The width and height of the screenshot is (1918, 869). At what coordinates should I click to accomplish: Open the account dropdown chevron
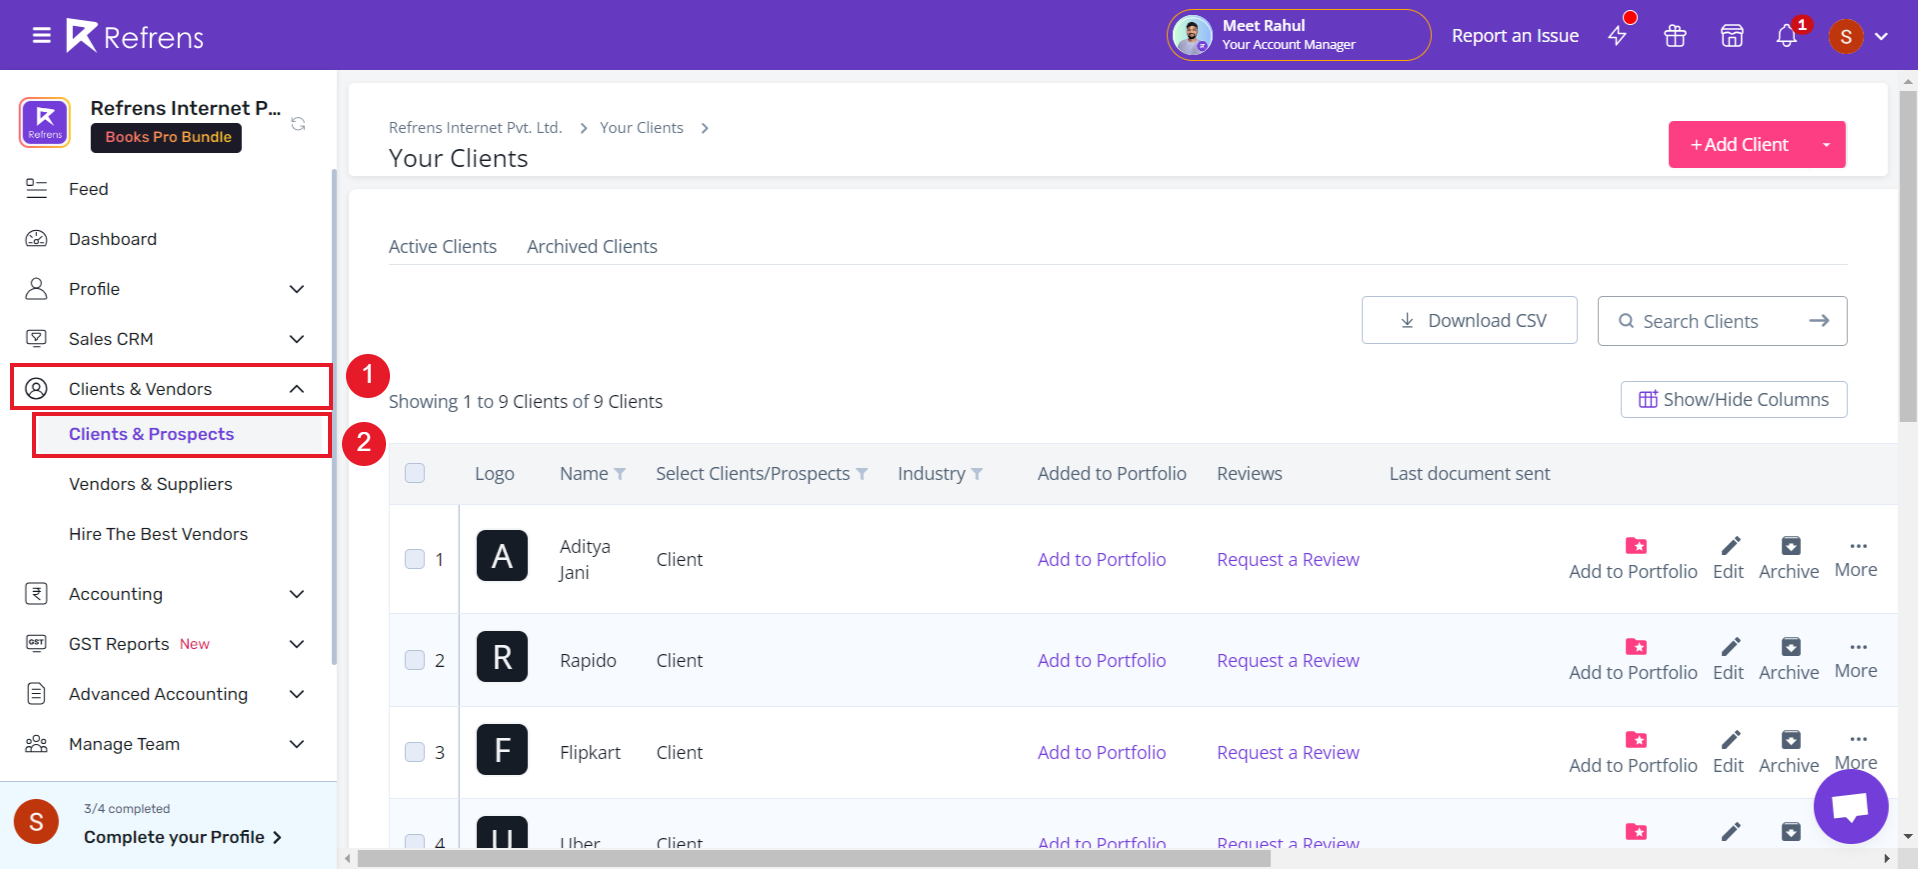click(x=1882, y=36)
